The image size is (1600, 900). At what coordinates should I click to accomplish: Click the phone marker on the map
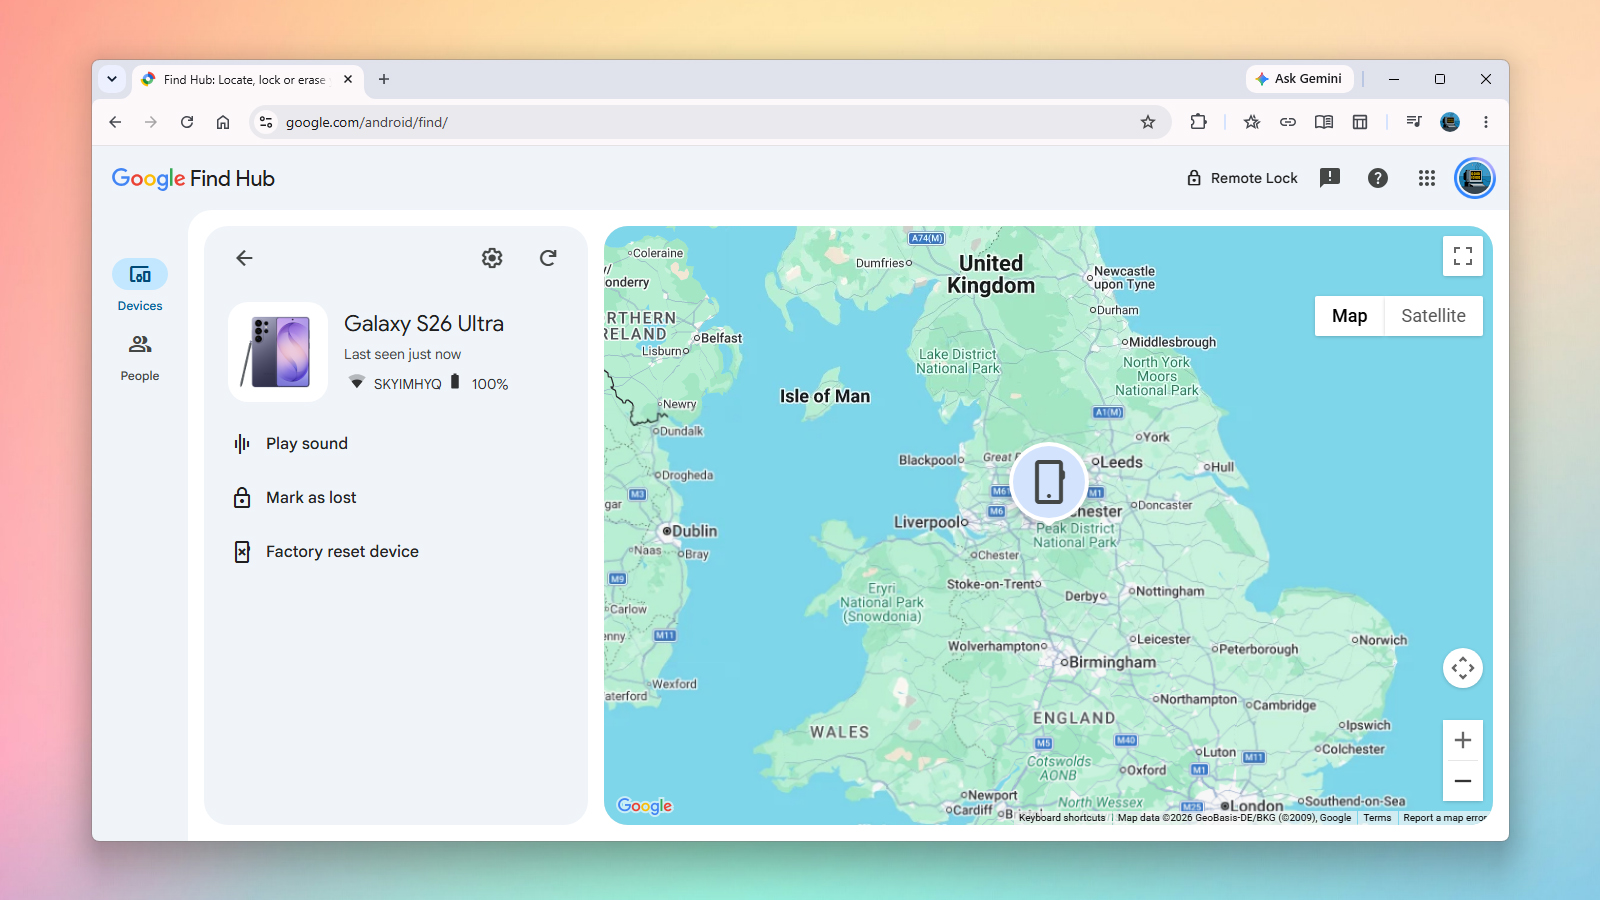tap(1049, 481)
